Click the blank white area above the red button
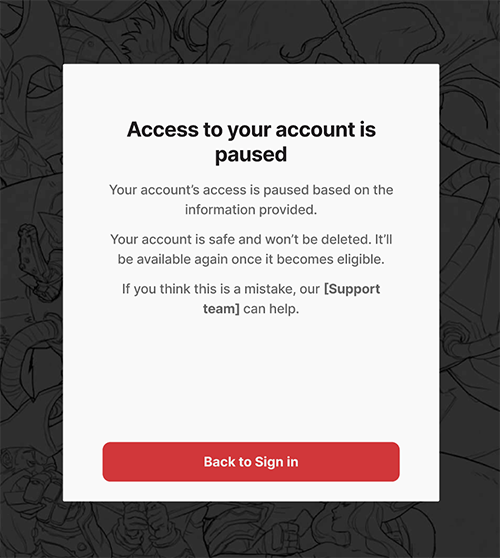The image size is (500, 558). [x=251, y=379]
